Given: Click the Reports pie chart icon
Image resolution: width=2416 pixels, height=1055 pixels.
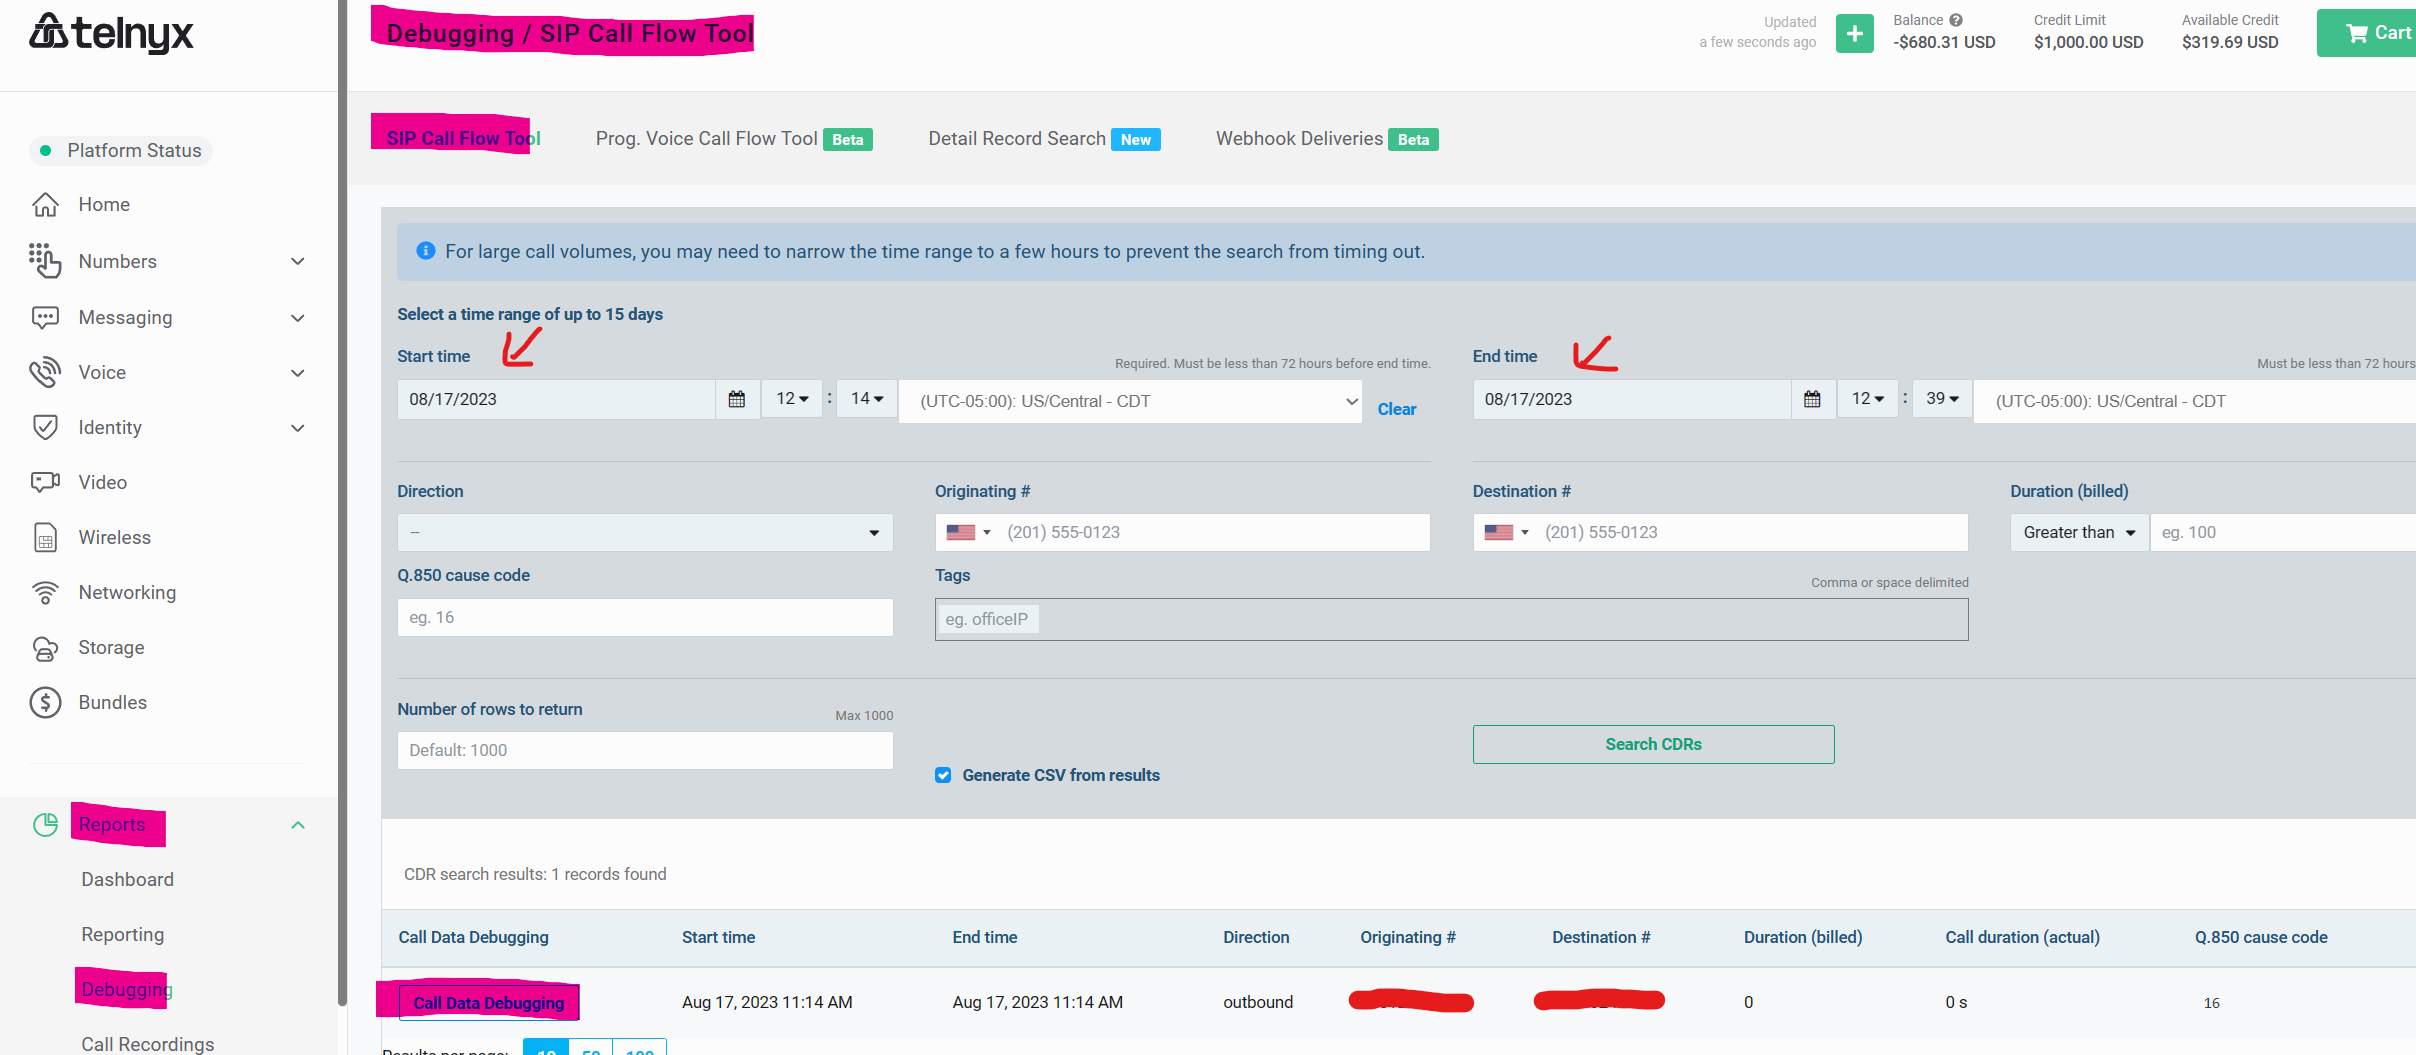Looking at the screenshot, I should 45,825.
